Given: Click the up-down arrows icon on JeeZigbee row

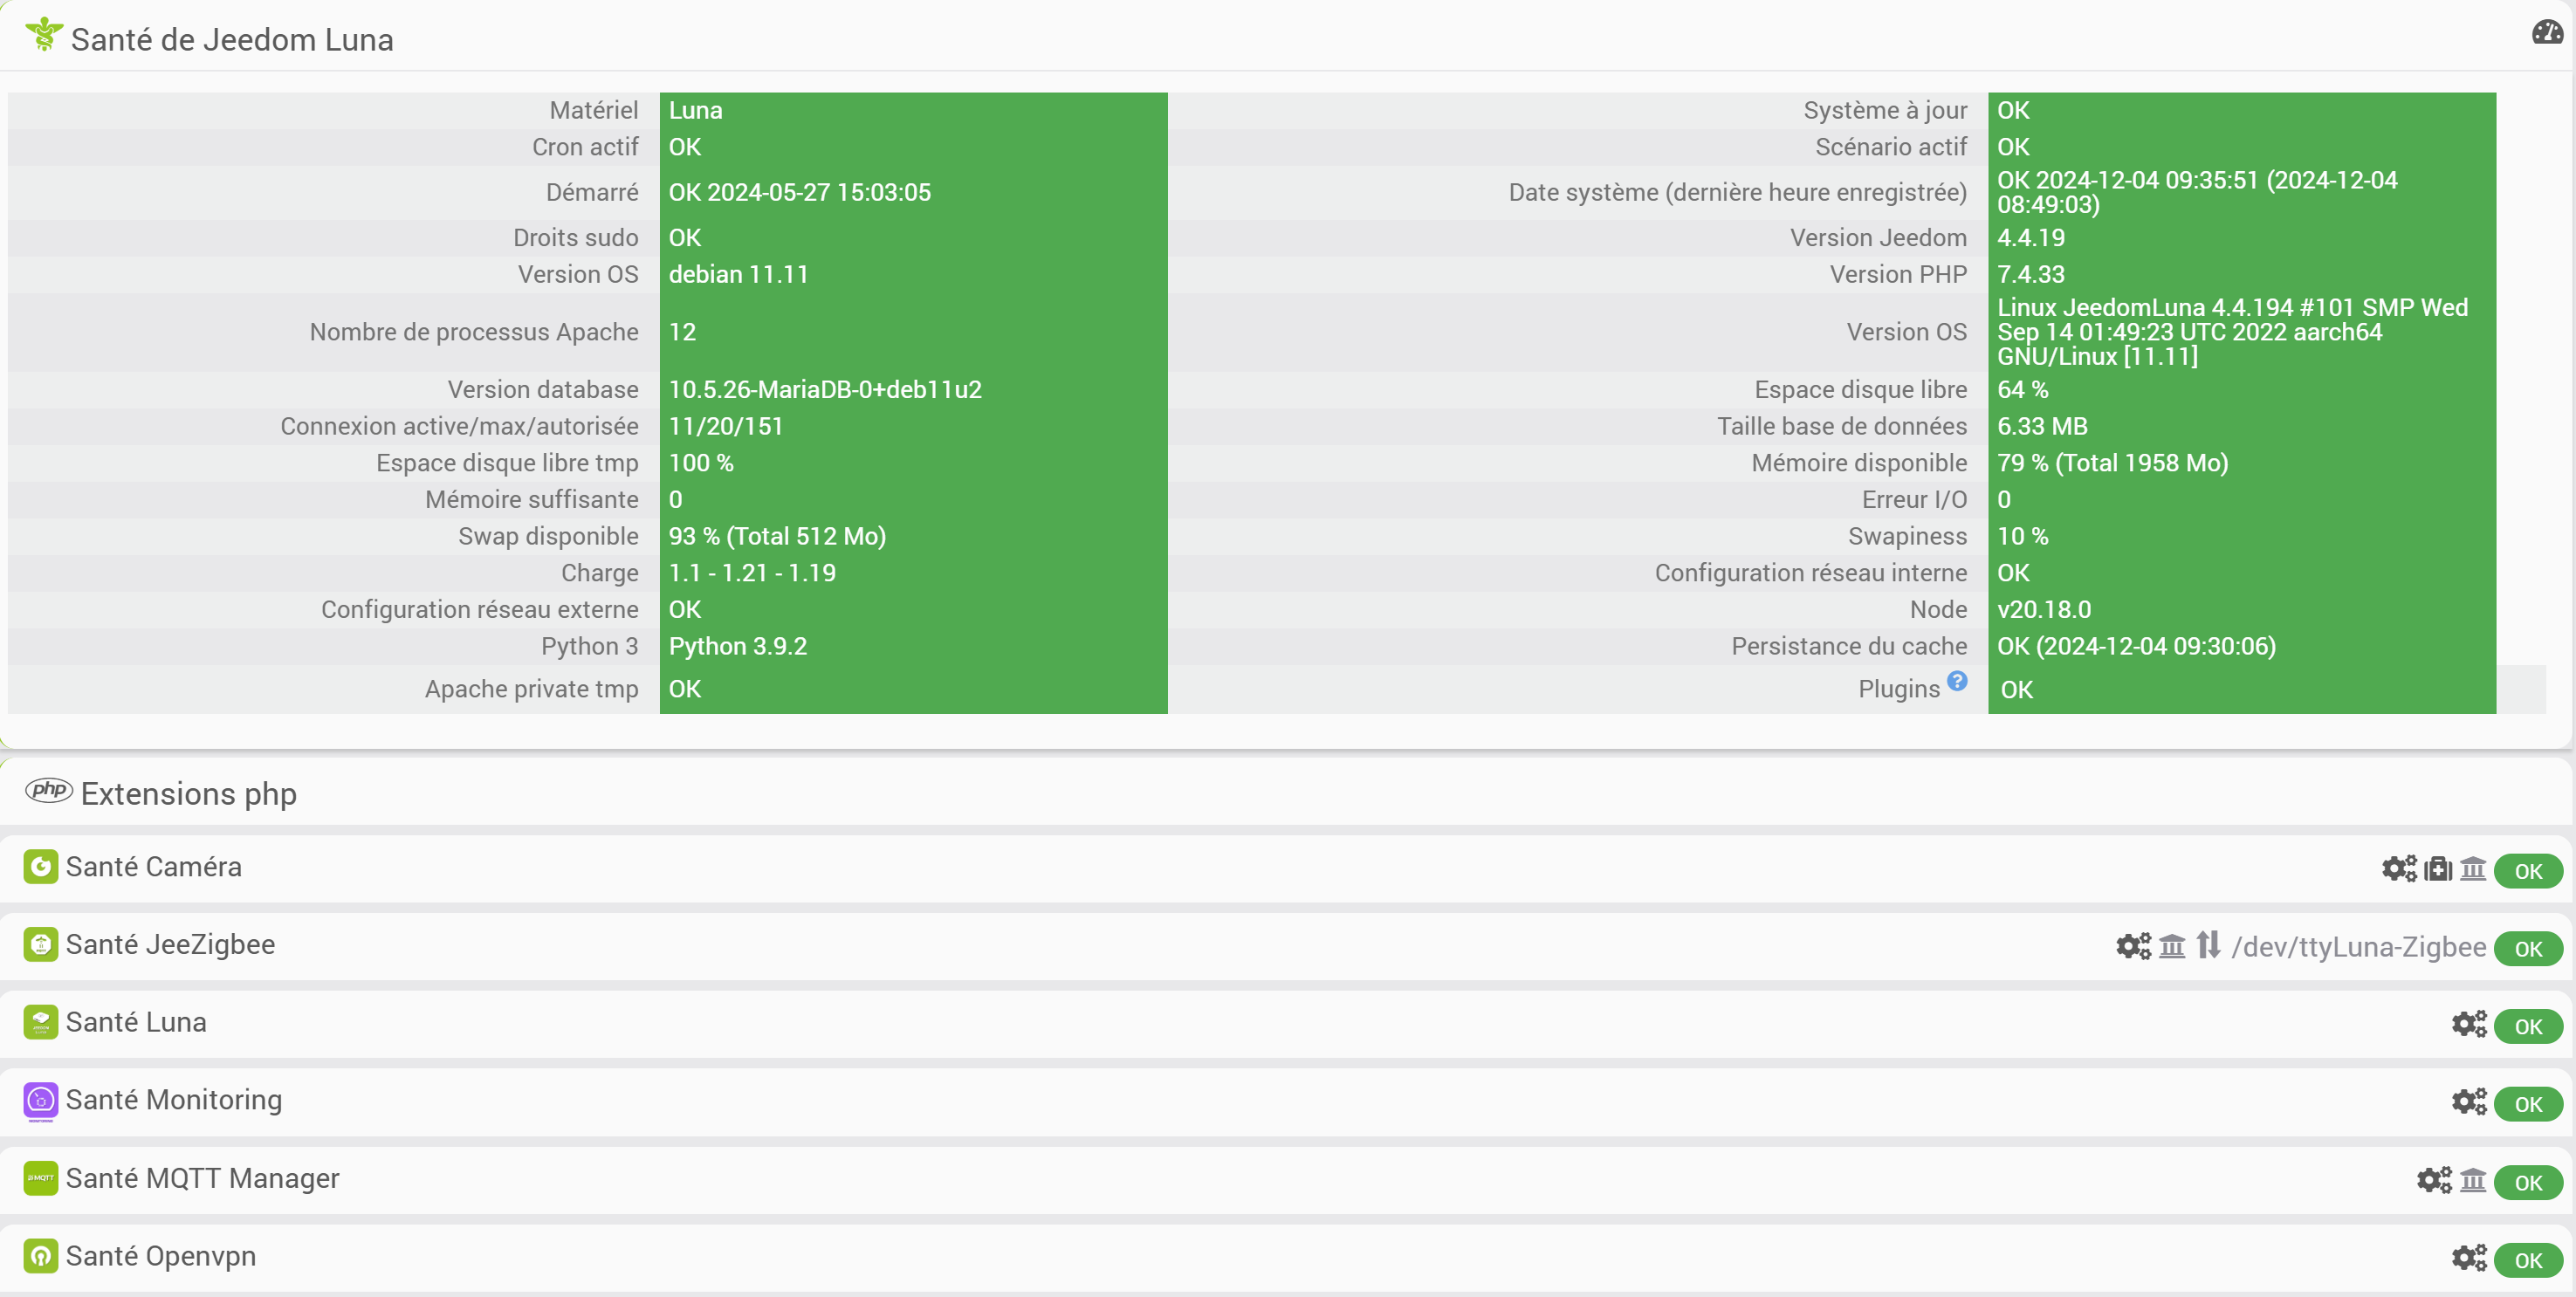Looking at the screenshot, I should (2208, 945).
